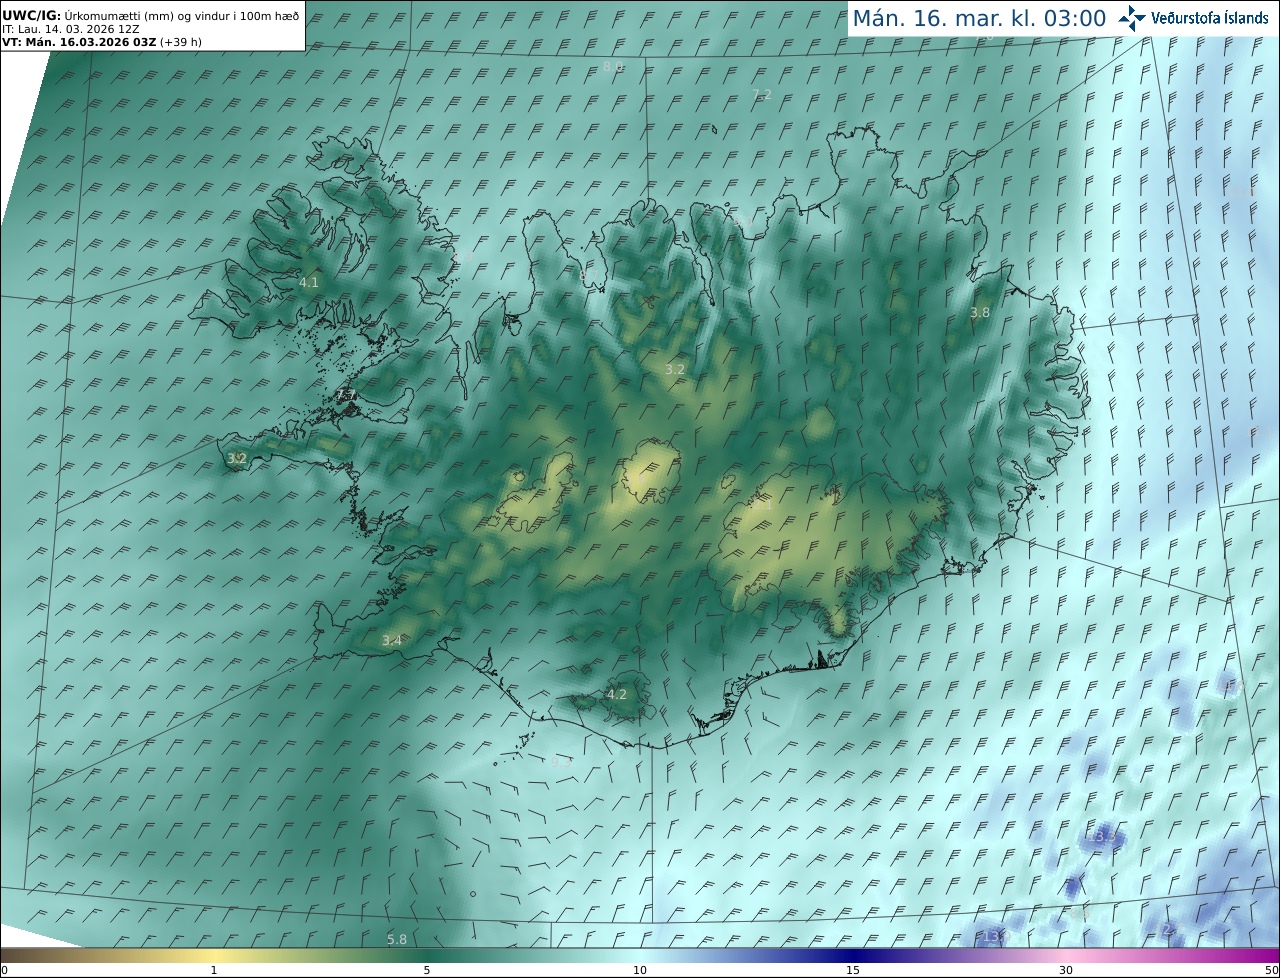Click the 4.2 value on the map
Viewport: 1280px width, 978px height.
click(x=617, y=694)
